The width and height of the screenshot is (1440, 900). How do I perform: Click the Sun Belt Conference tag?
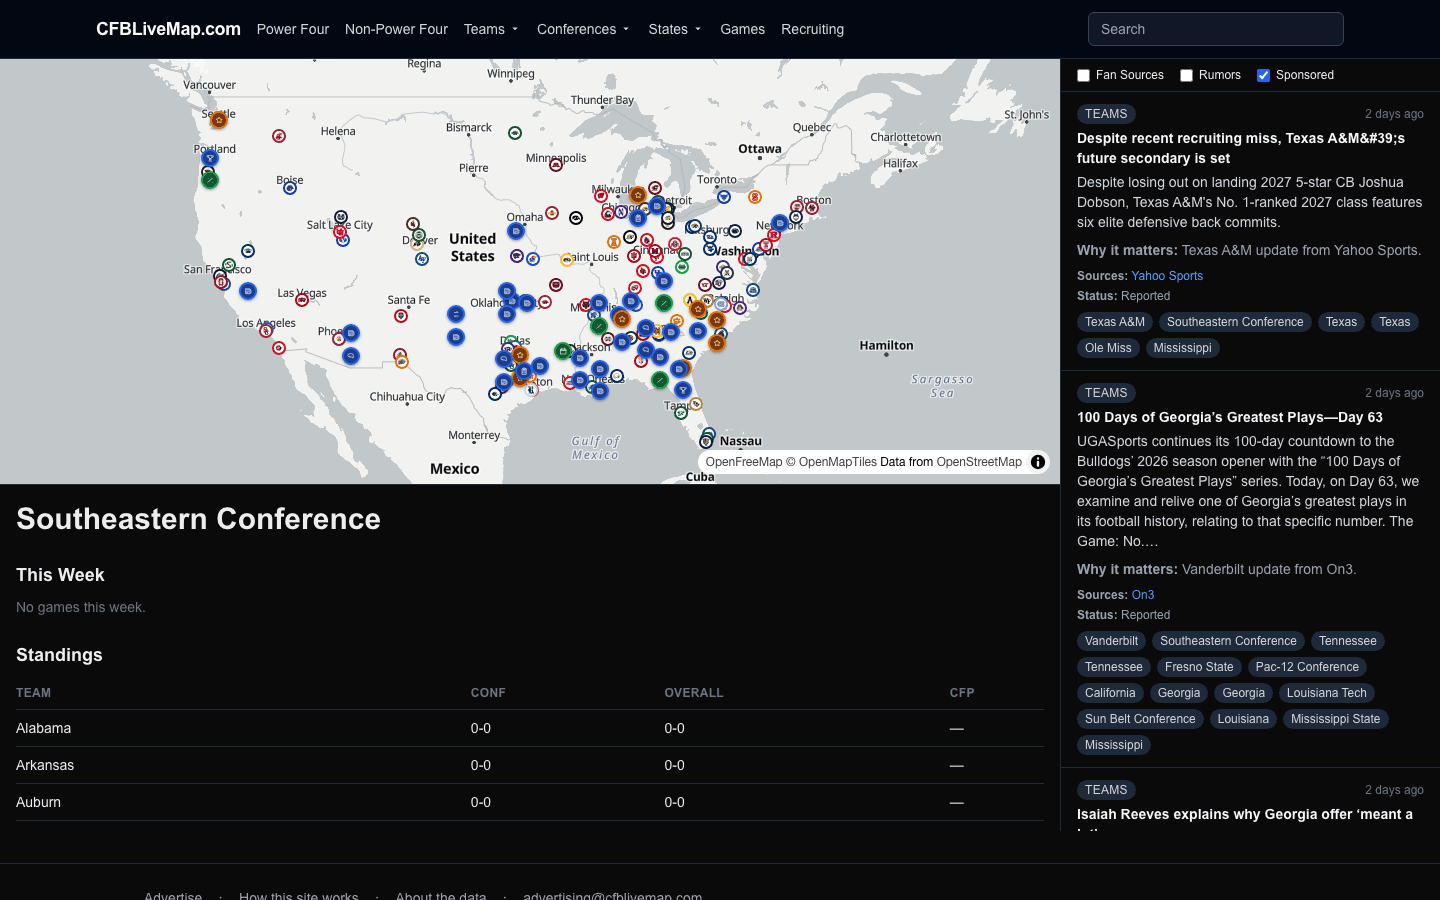pos(1140,719)
